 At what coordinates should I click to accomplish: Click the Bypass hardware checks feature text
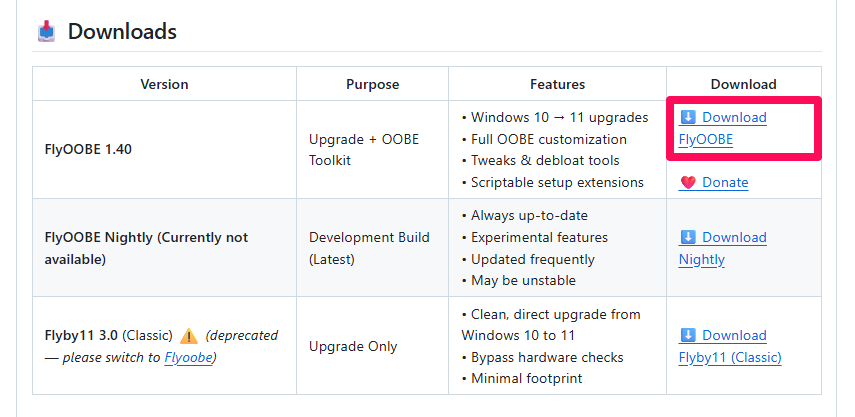pos(548,357)
